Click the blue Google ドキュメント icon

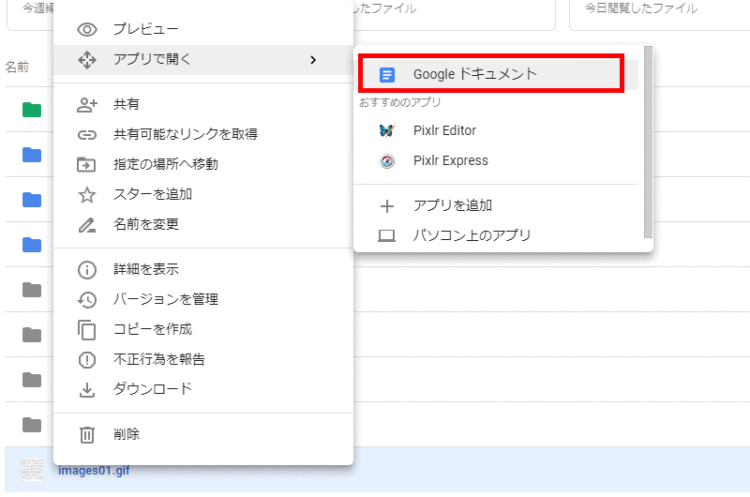pyautogui.click(x=387, y=74)
